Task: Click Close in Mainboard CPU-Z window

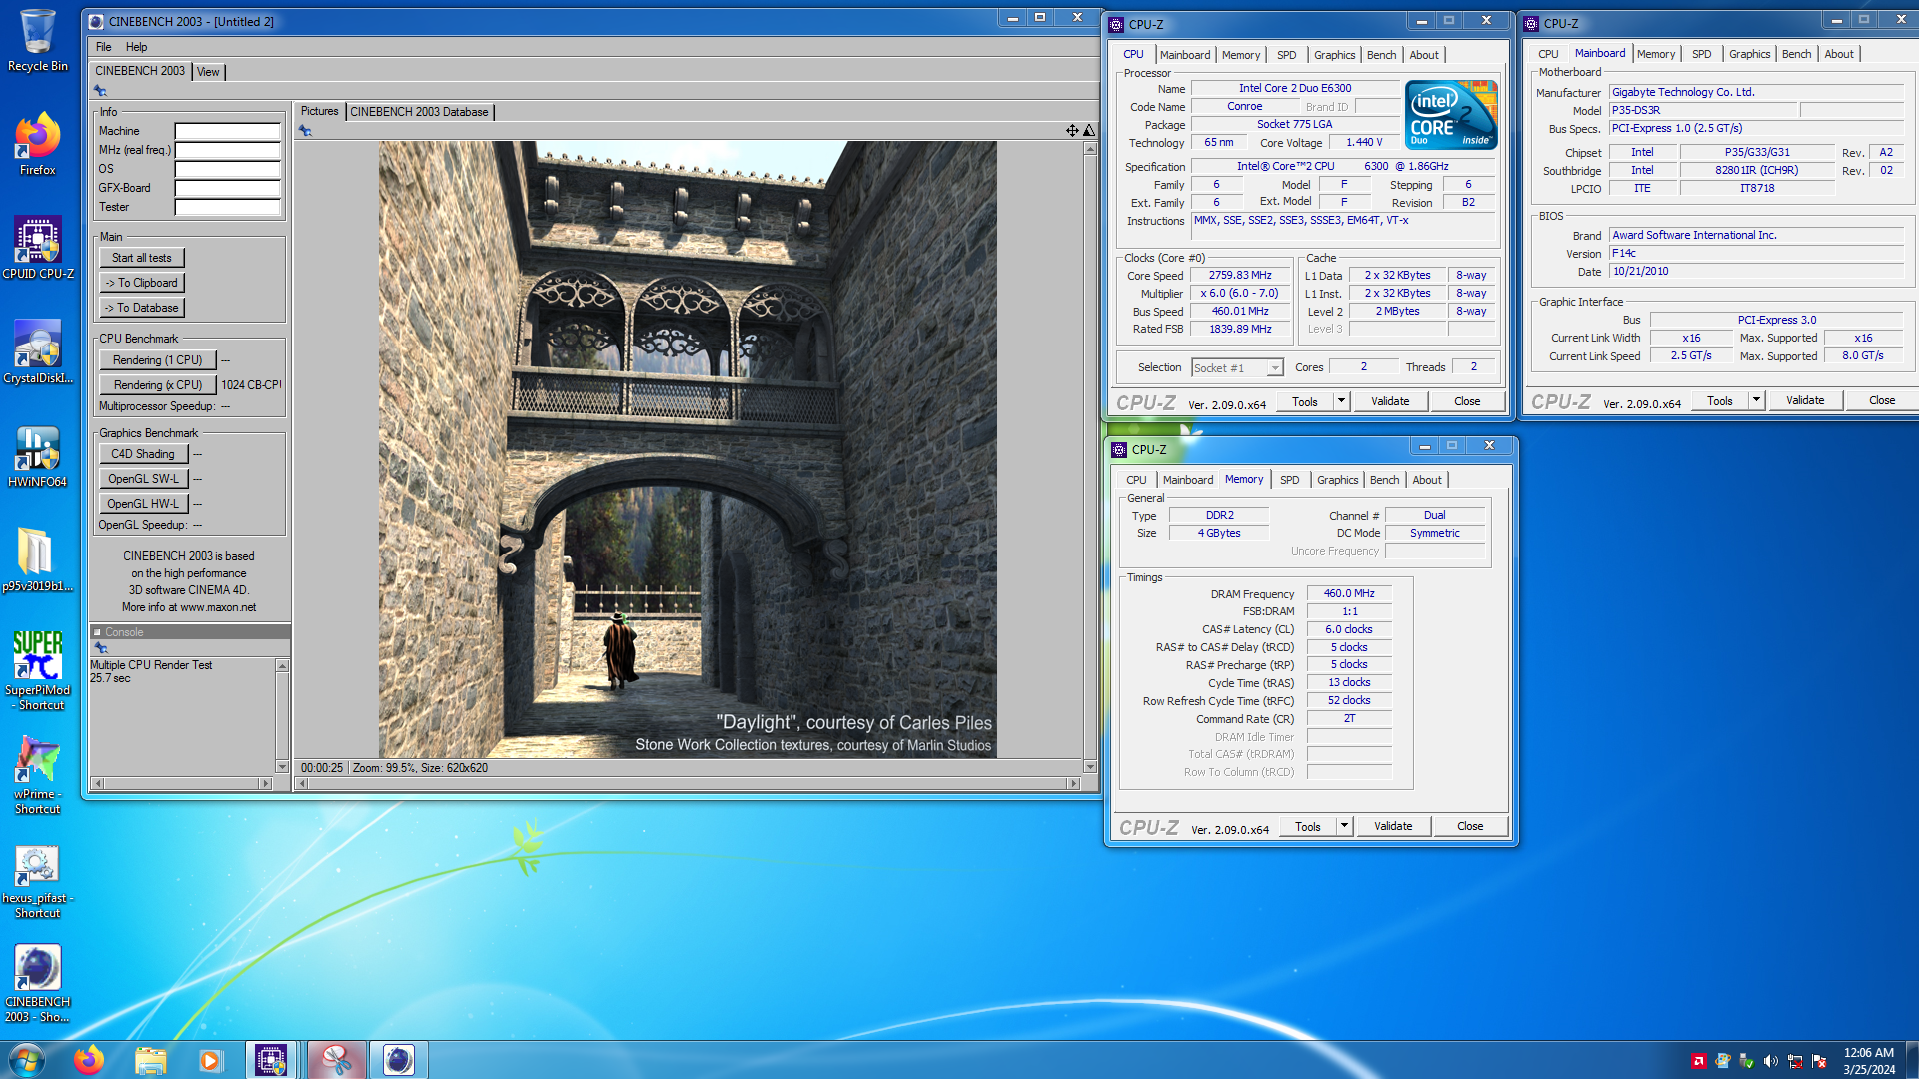Action: pyautogui.click(x=1881, y=400)
